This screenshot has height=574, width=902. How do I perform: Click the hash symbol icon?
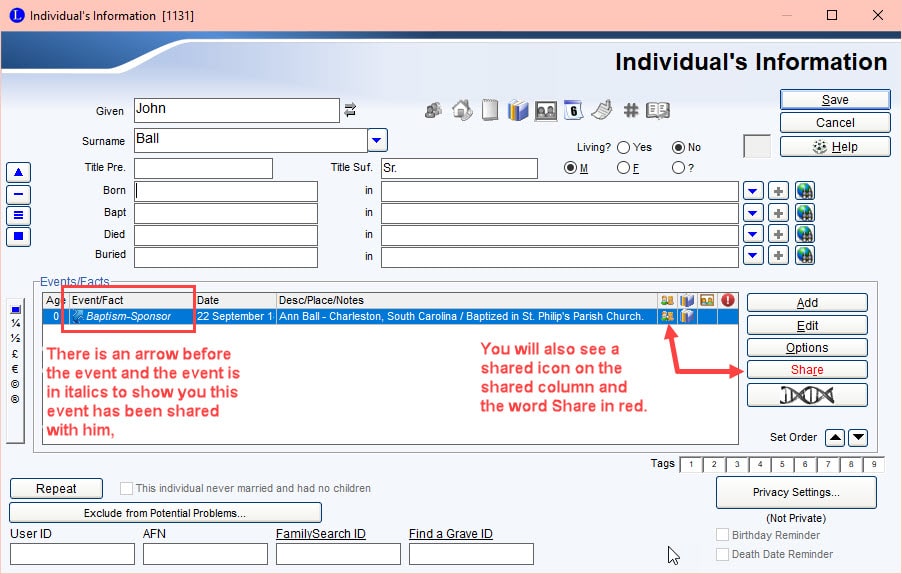pyautogui.click(x=630, y=110)
